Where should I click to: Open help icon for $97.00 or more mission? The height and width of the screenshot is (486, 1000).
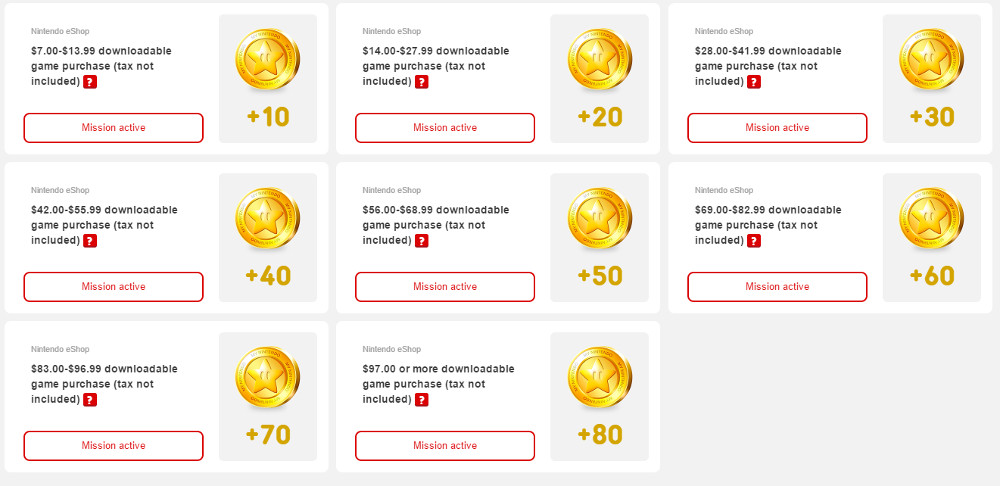tap(422, 399)
